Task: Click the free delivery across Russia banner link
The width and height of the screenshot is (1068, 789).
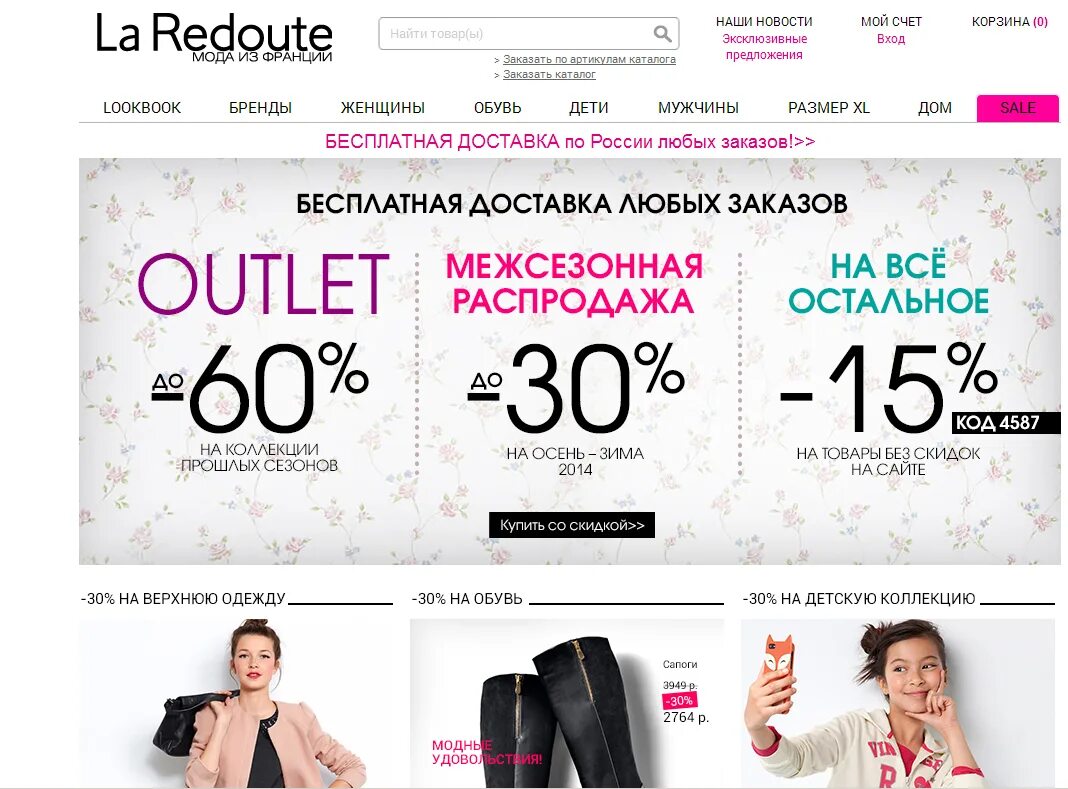Action: click(x=570, y=142)
